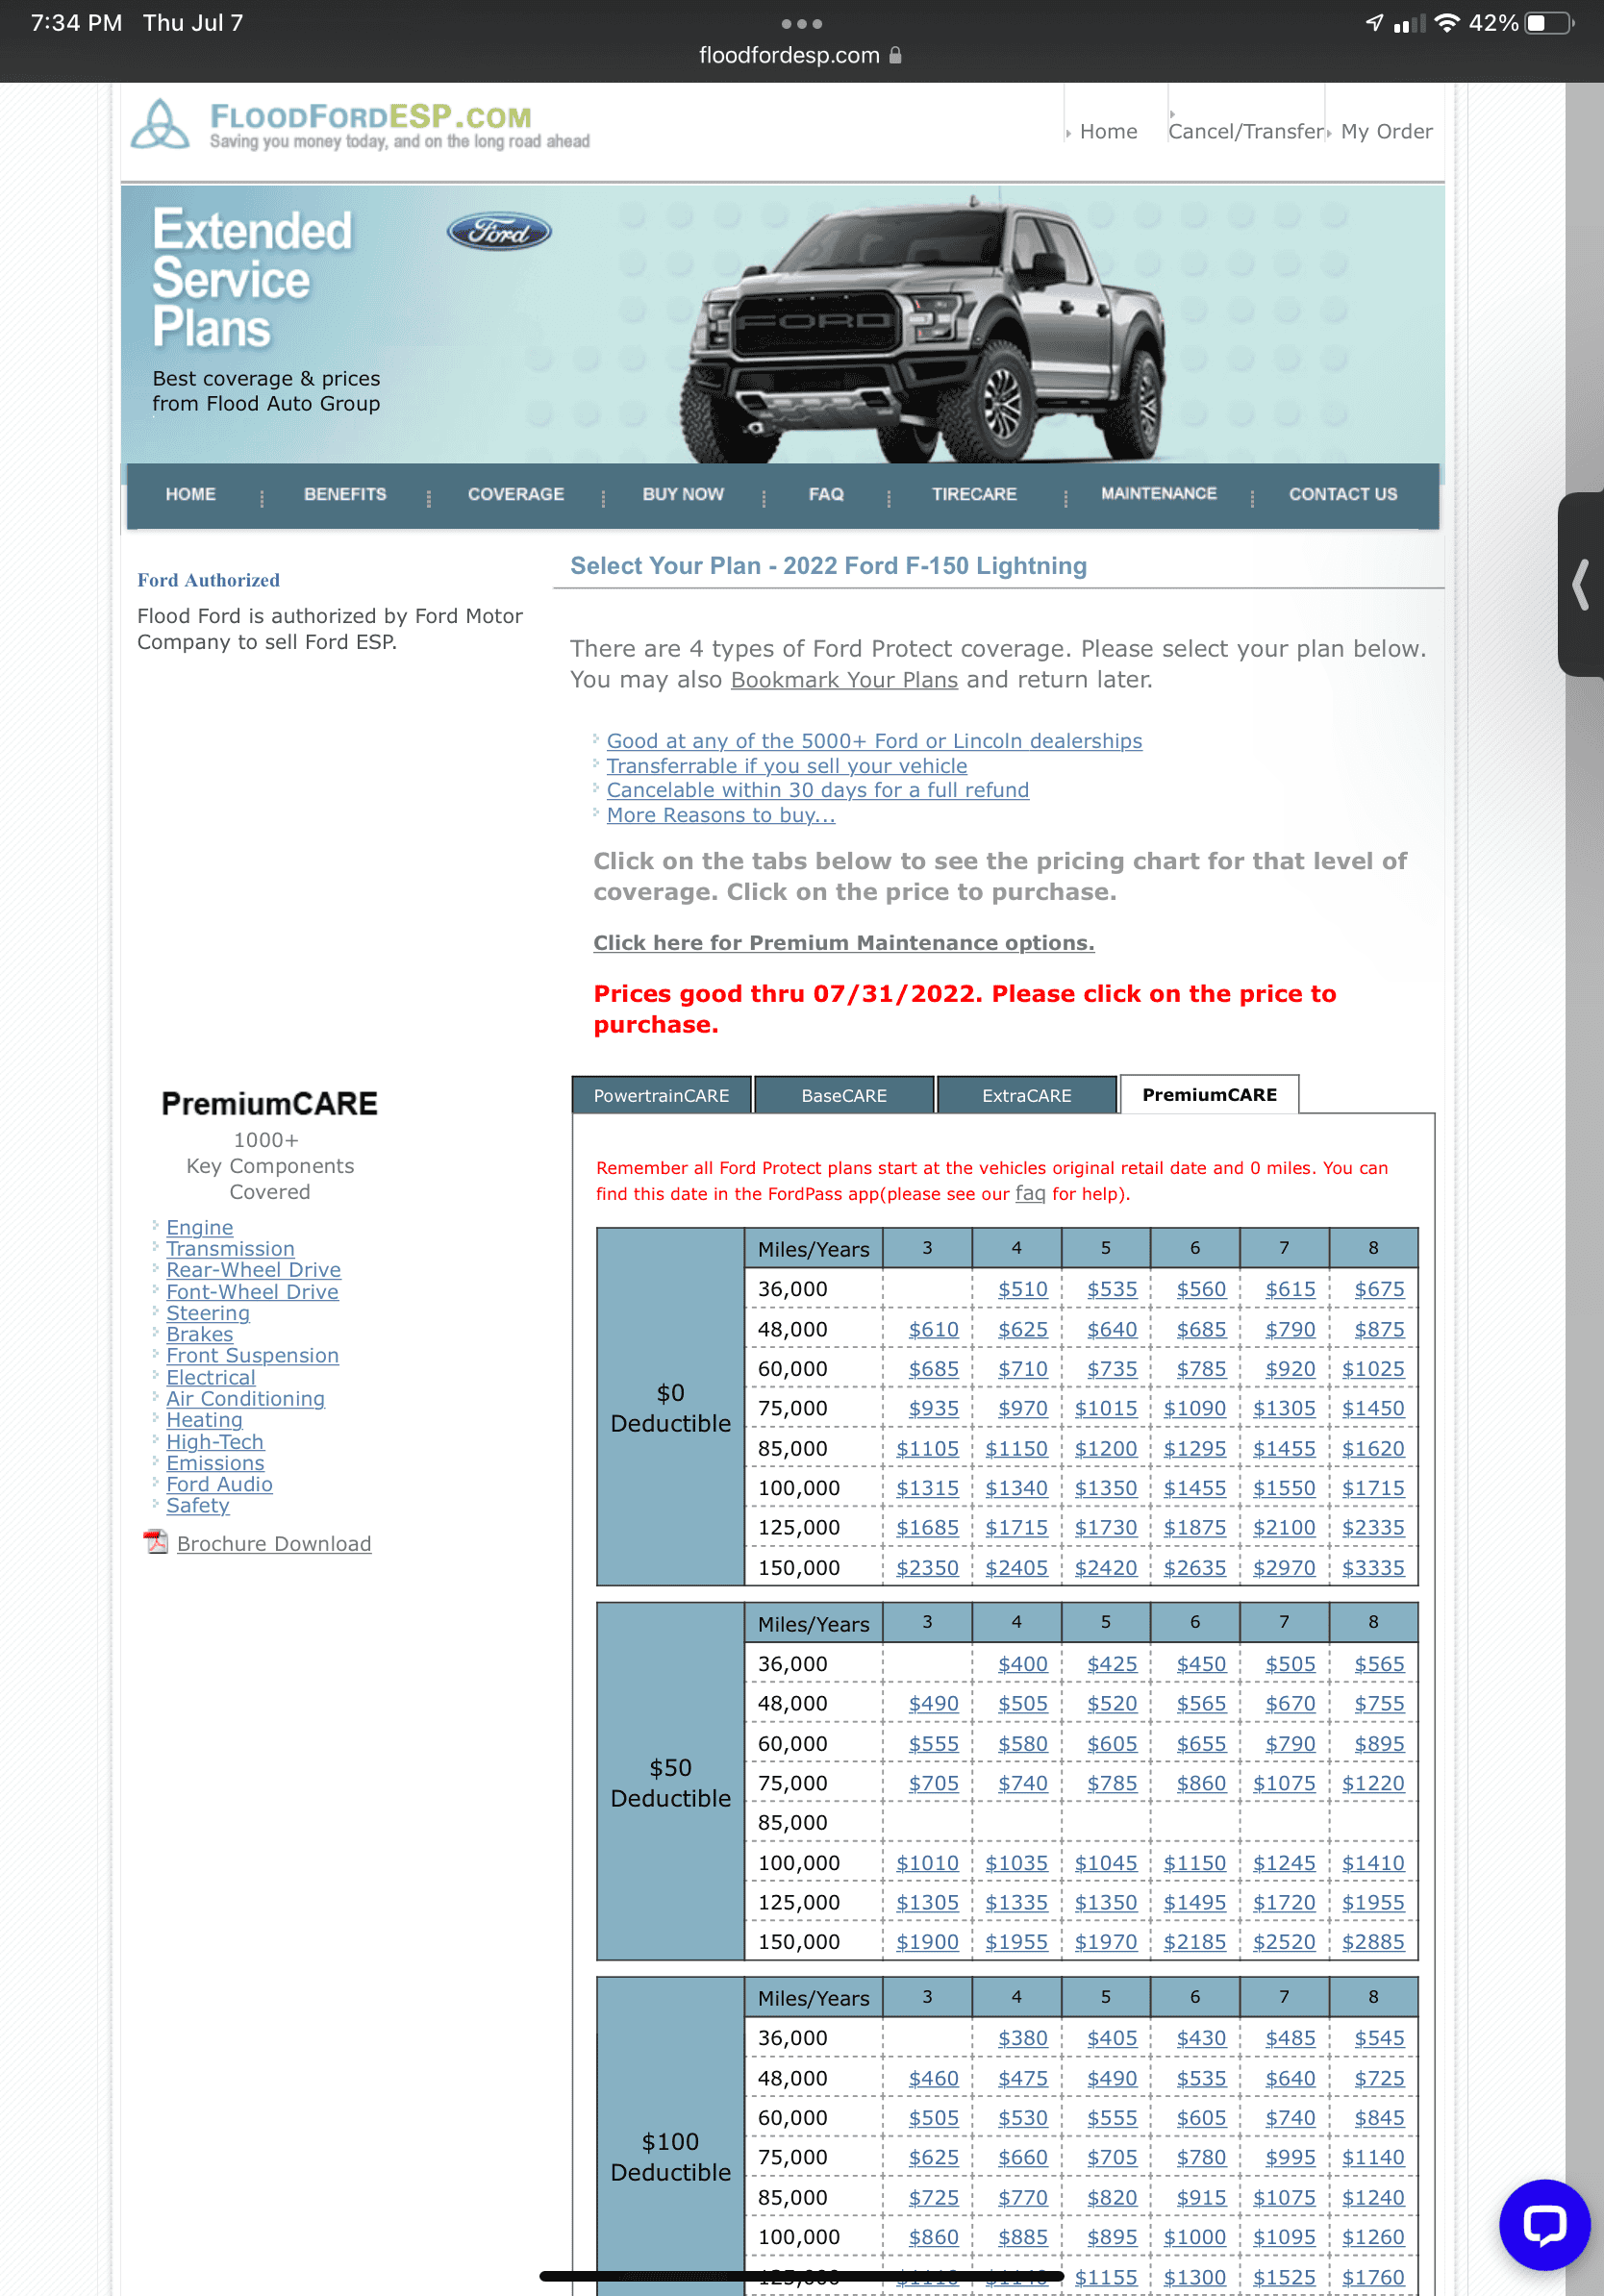Open the COVERAGE menu item

(516, 494)
